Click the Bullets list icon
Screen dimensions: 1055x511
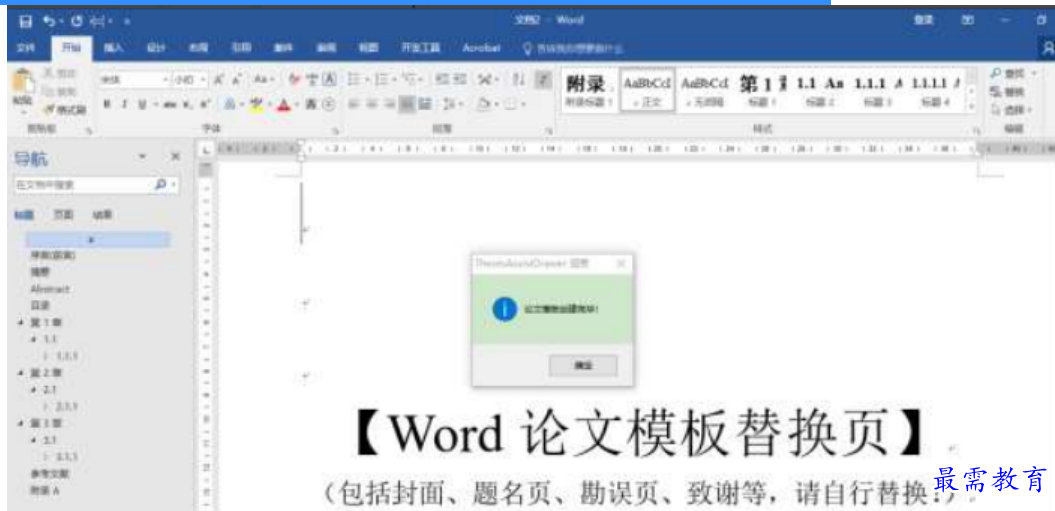[355, 80]
